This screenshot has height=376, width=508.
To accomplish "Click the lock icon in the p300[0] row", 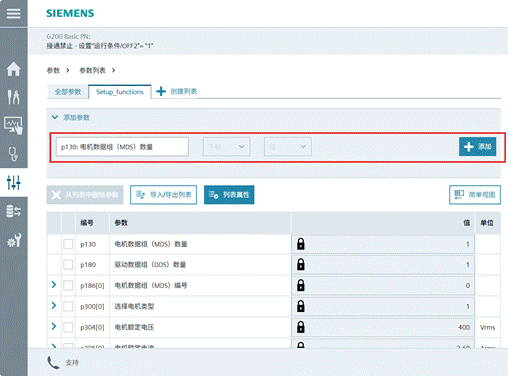I will coord(301,306).
